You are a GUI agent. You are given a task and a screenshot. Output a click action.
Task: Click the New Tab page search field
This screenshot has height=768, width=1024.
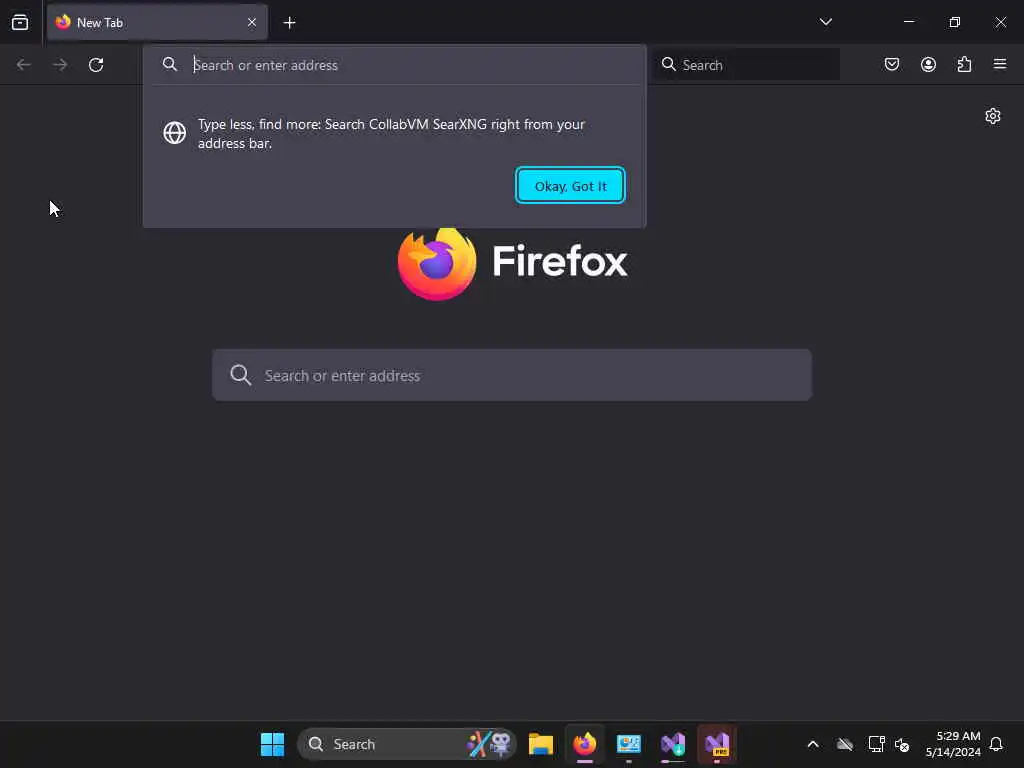[512, 375]
